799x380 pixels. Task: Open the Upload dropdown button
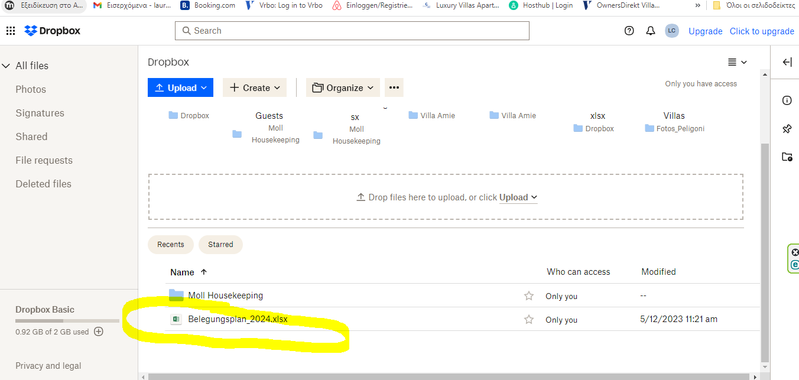(180, 88)
